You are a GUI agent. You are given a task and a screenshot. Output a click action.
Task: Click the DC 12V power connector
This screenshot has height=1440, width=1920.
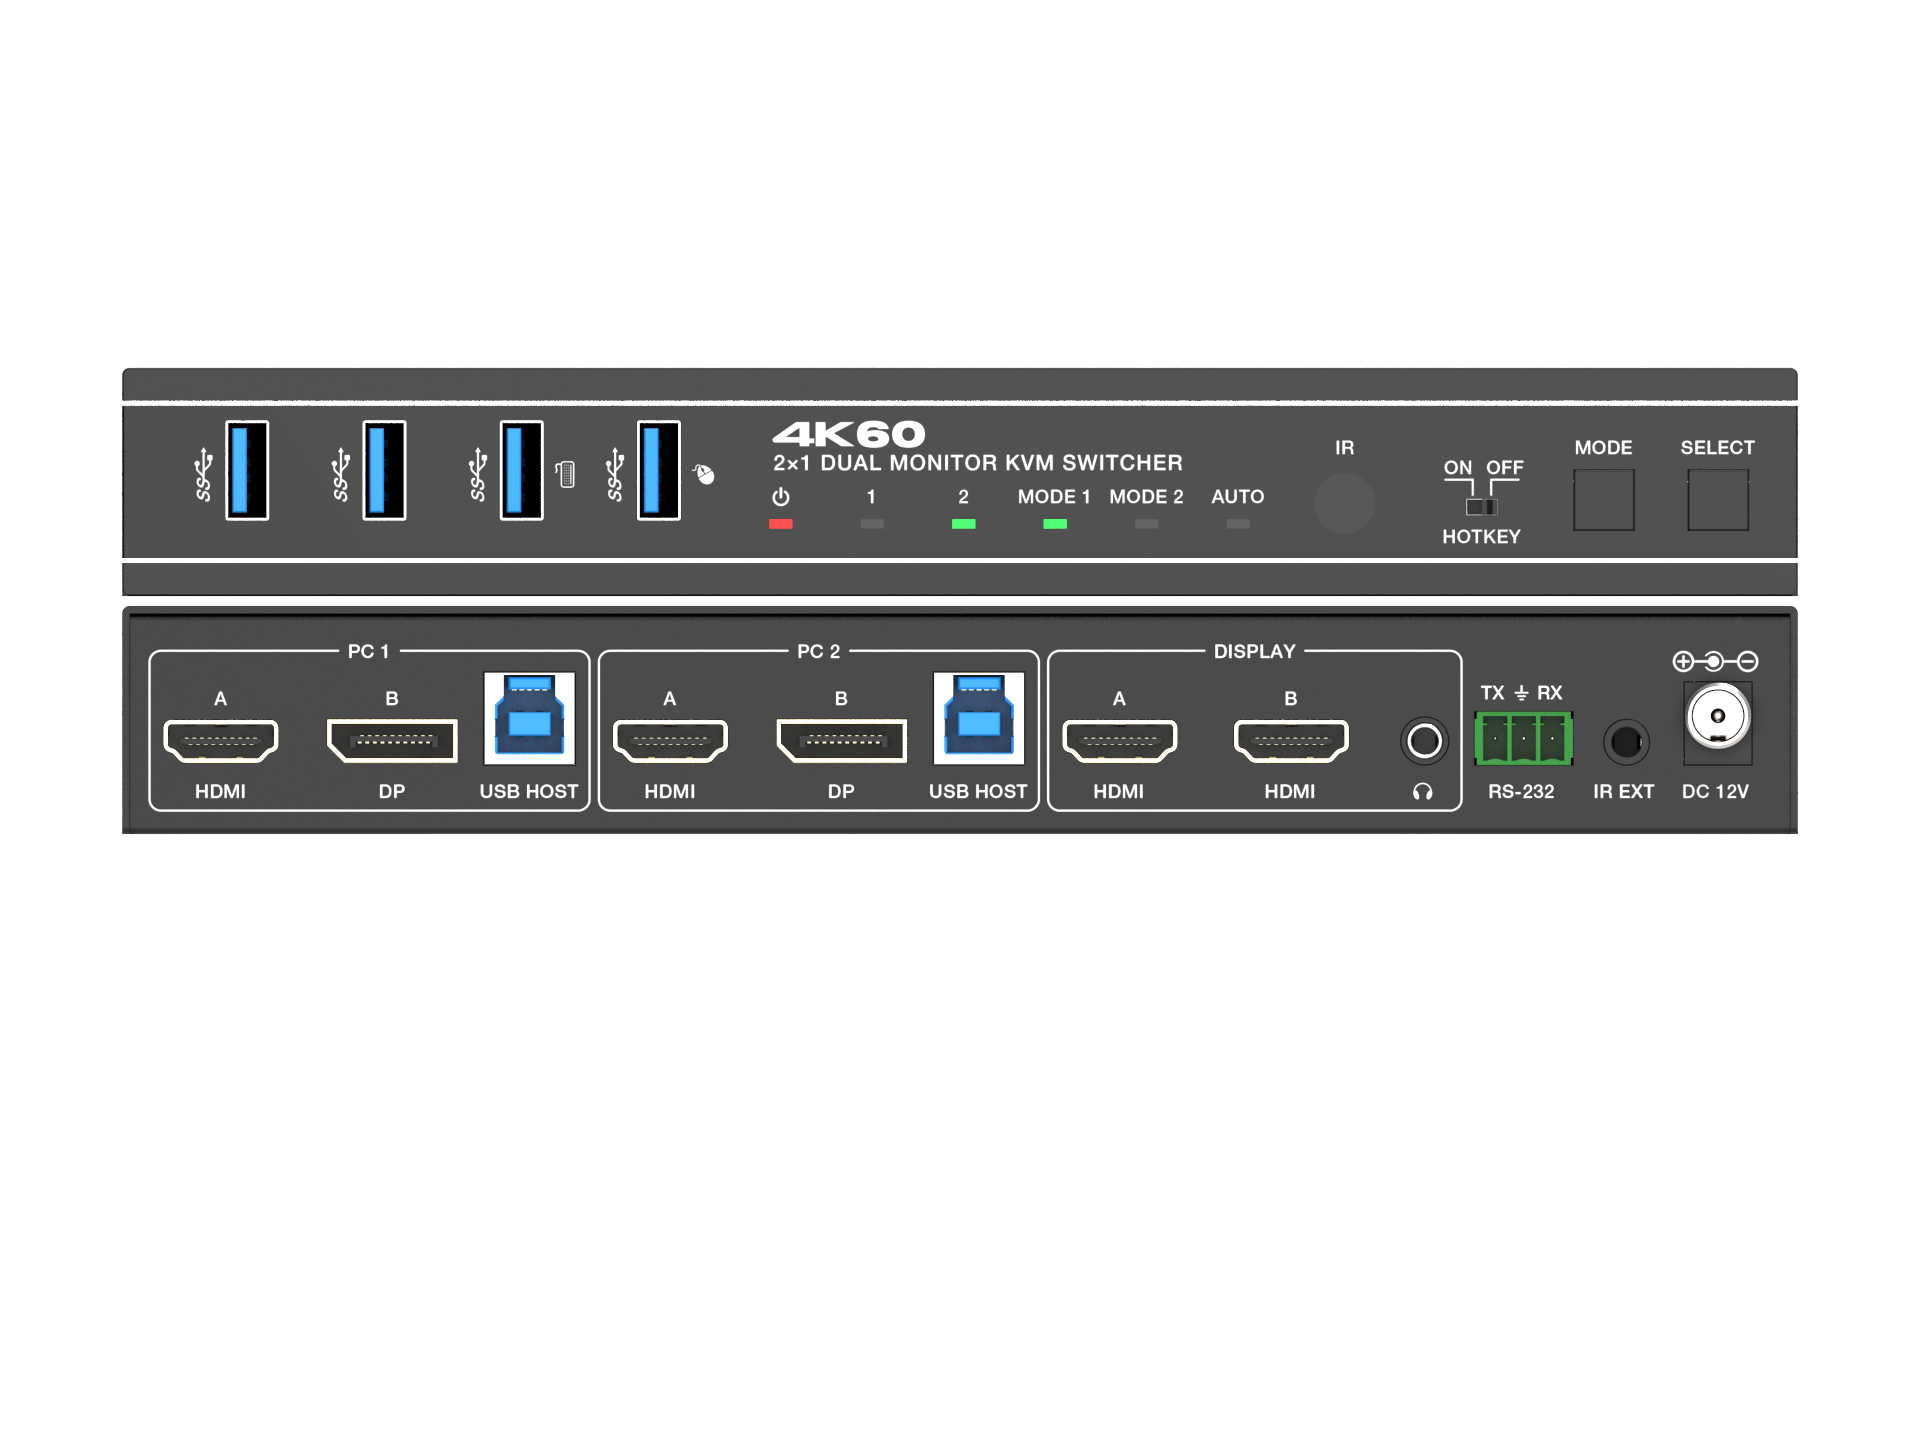coord(1716,718)
